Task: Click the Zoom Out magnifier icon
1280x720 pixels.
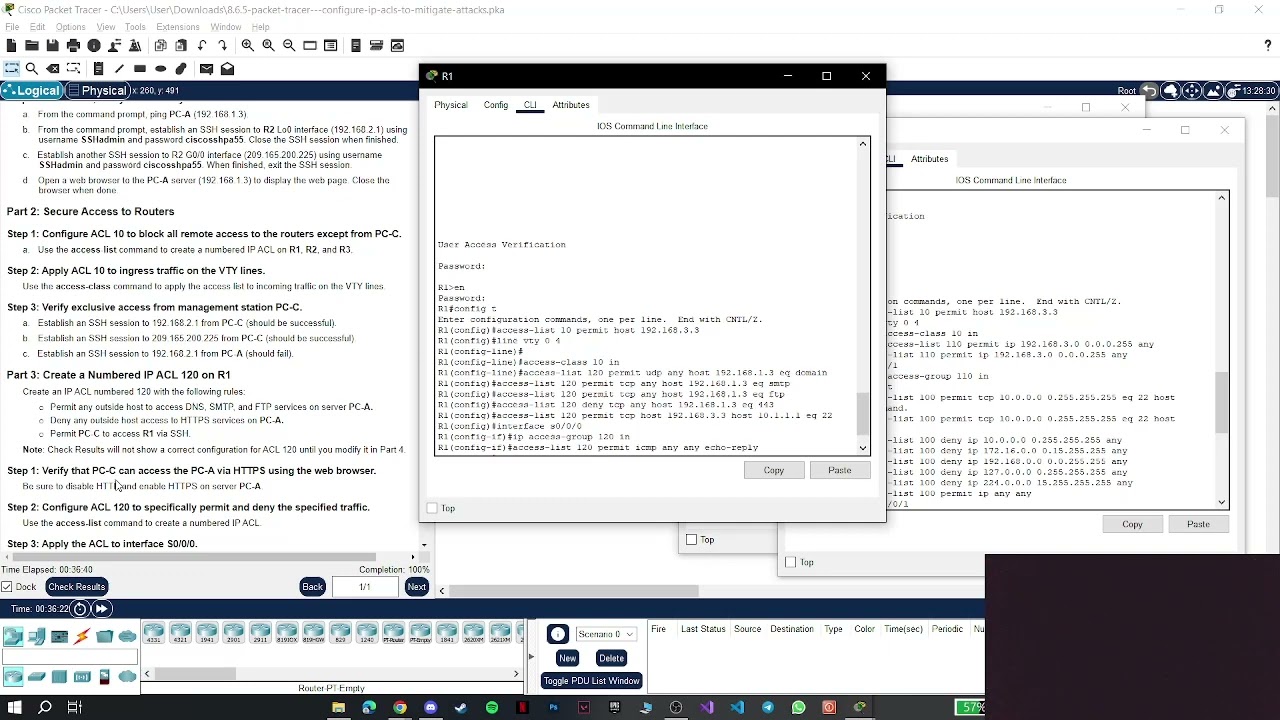Action: pyautogui.click(x=289, y=45)
